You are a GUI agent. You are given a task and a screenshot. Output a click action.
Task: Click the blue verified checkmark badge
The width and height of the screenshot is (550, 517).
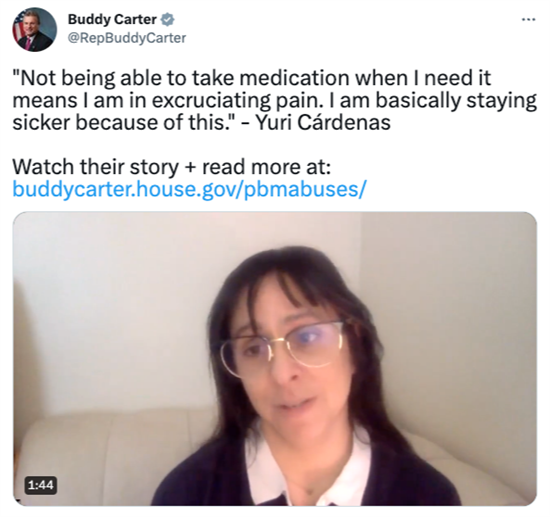[167, 20]
